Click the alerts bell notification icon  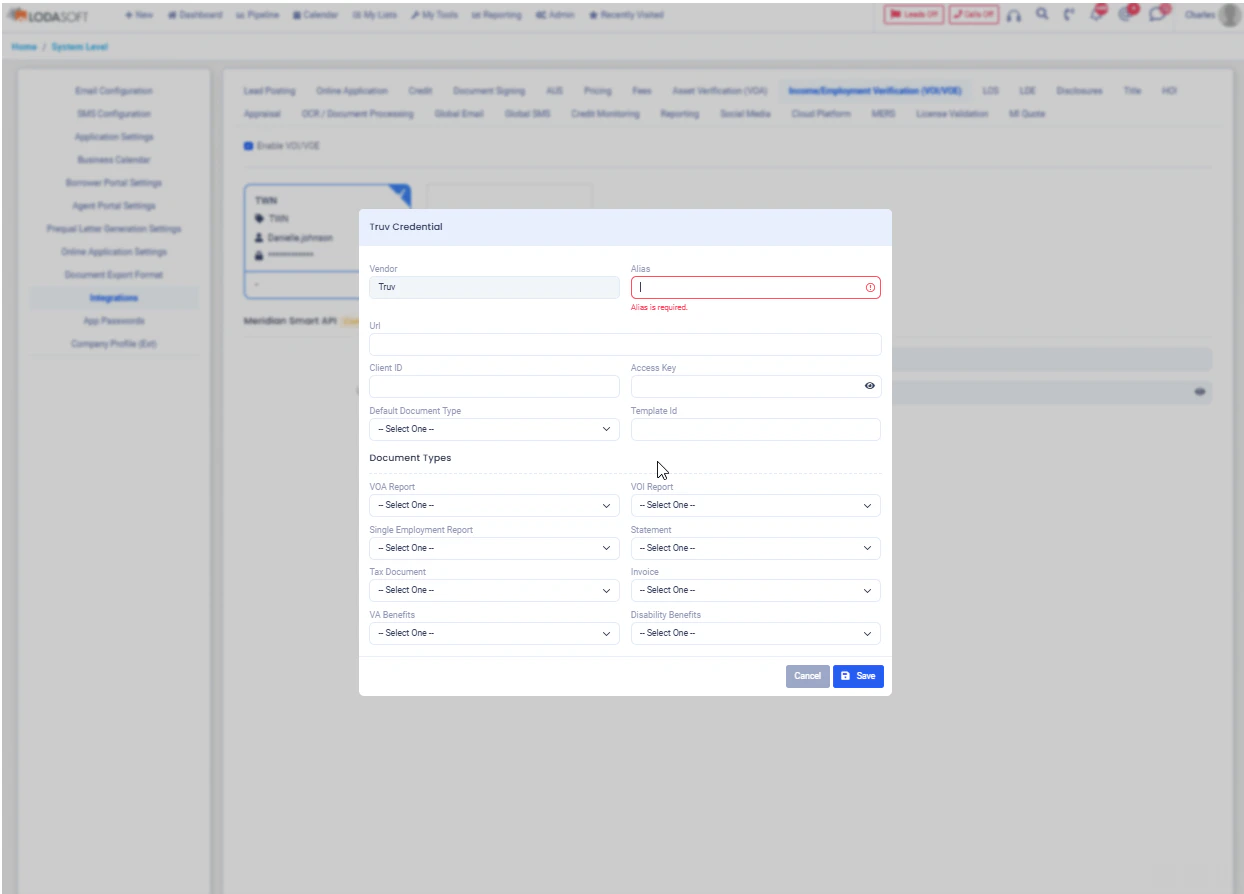(1095, 13)
